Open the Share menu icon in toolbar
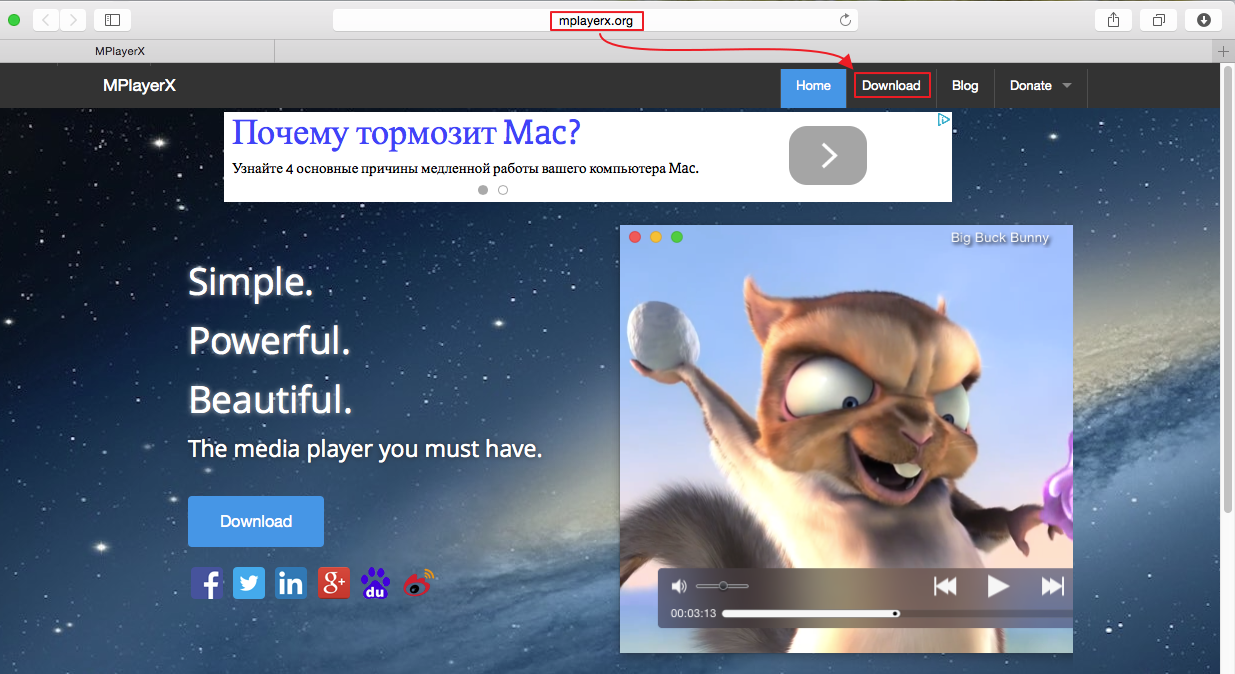Image resolution: width=1235 pixels, height=674 pixels. pyautogui.click(x=1114, y=19)
